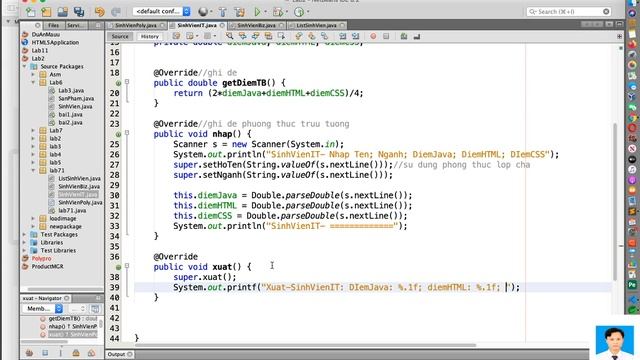Toggle Rectangular Selection icon in editor toolbar
The width and height of the screenshot is (640, 360).
coord(281,36)
